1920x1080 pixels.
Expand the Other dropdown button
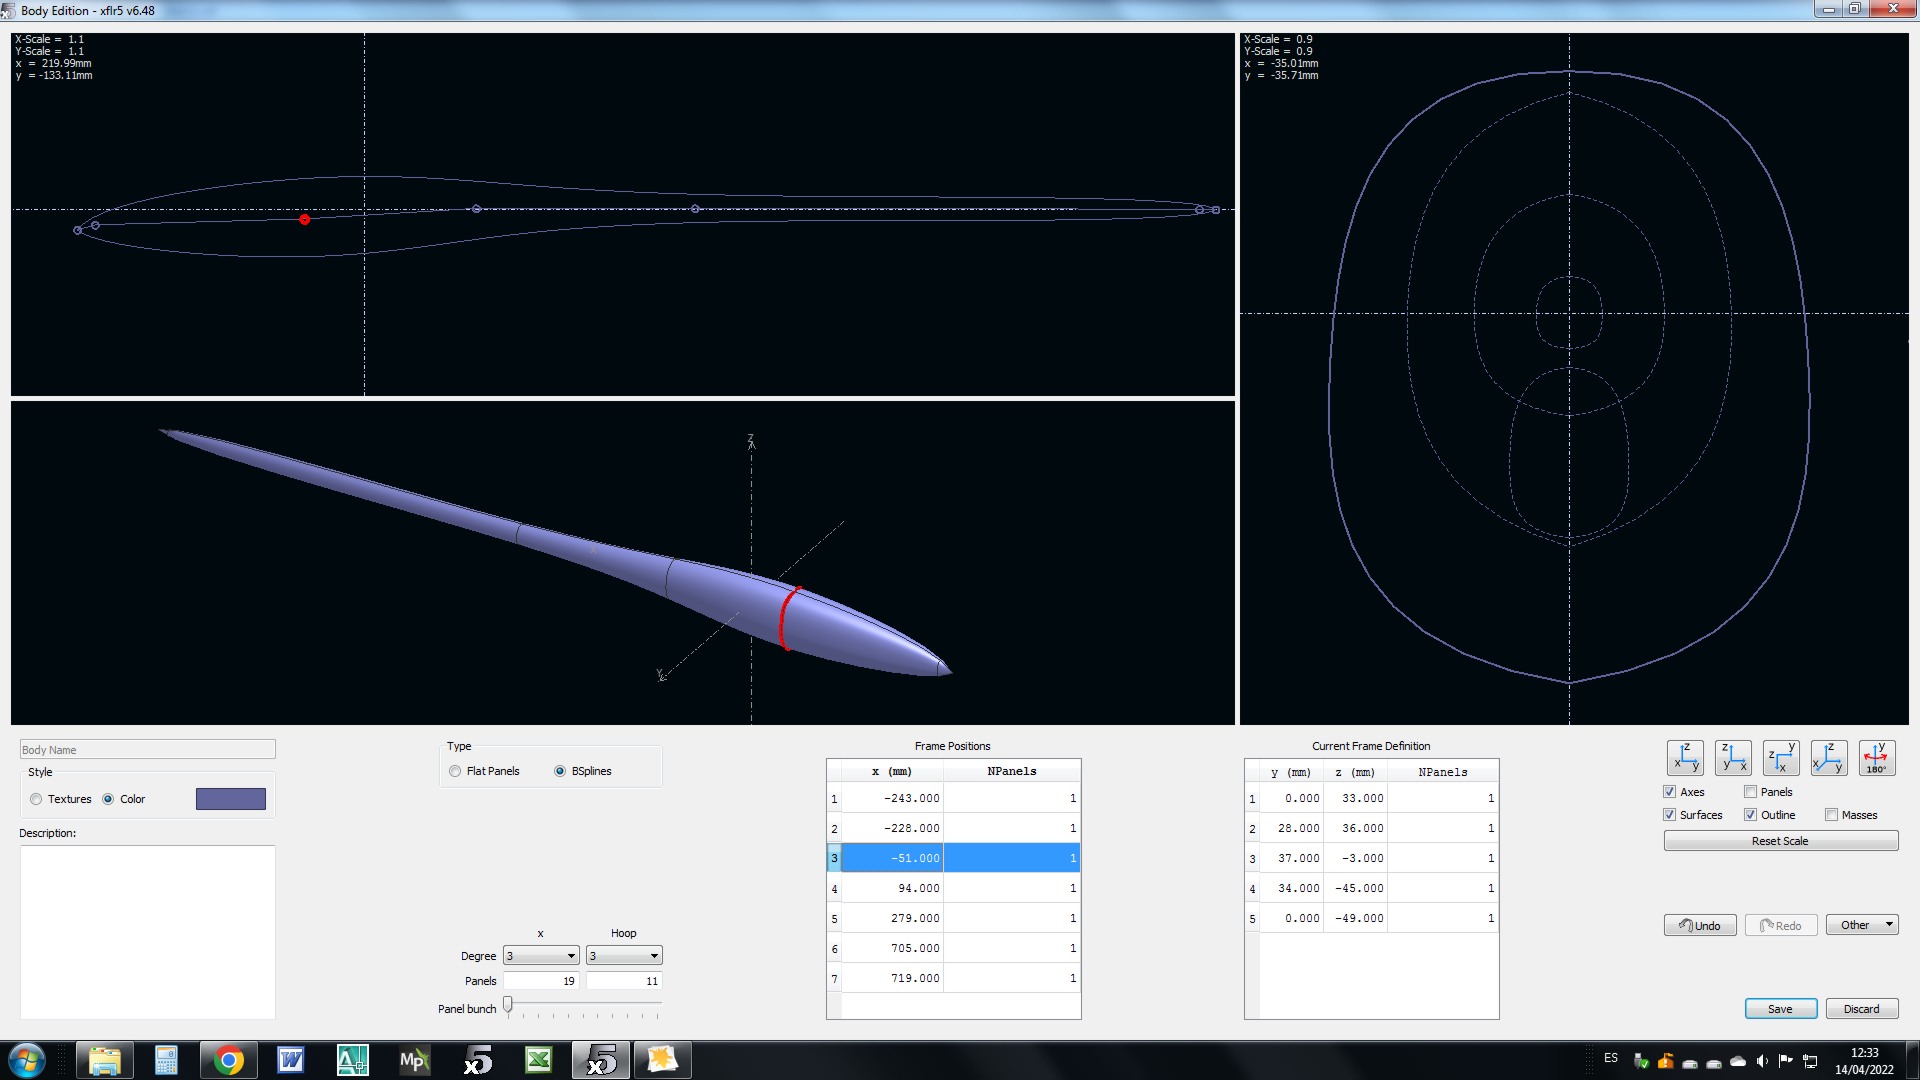click(1862, 925)
